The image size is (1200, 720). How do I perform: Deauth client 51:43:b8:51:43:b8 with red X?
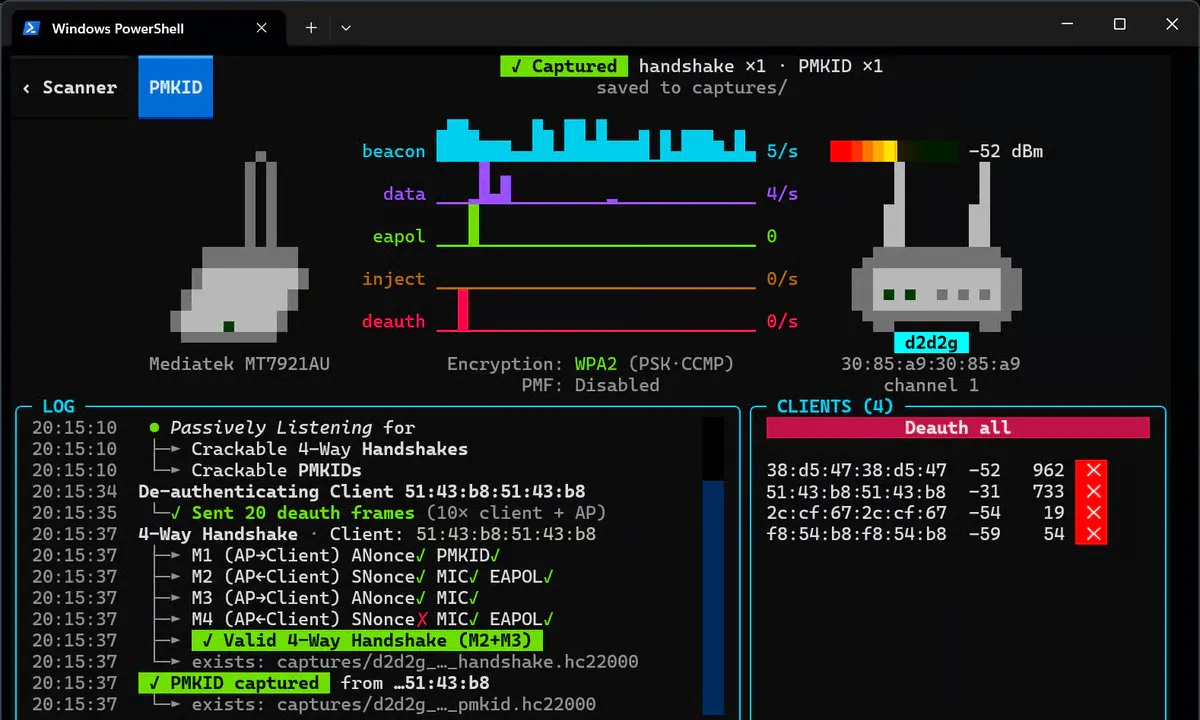click(x=1091, y=491)
